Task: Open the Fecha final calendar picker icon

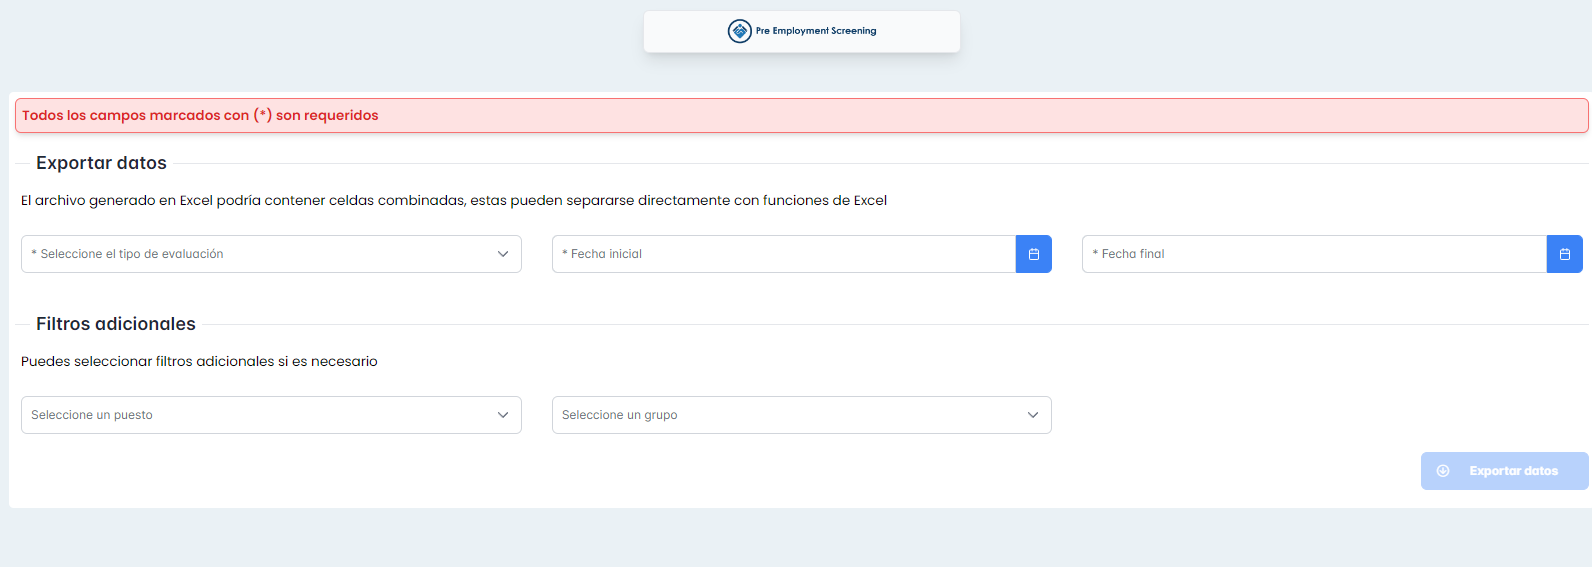Action: tap(1564, 254)
